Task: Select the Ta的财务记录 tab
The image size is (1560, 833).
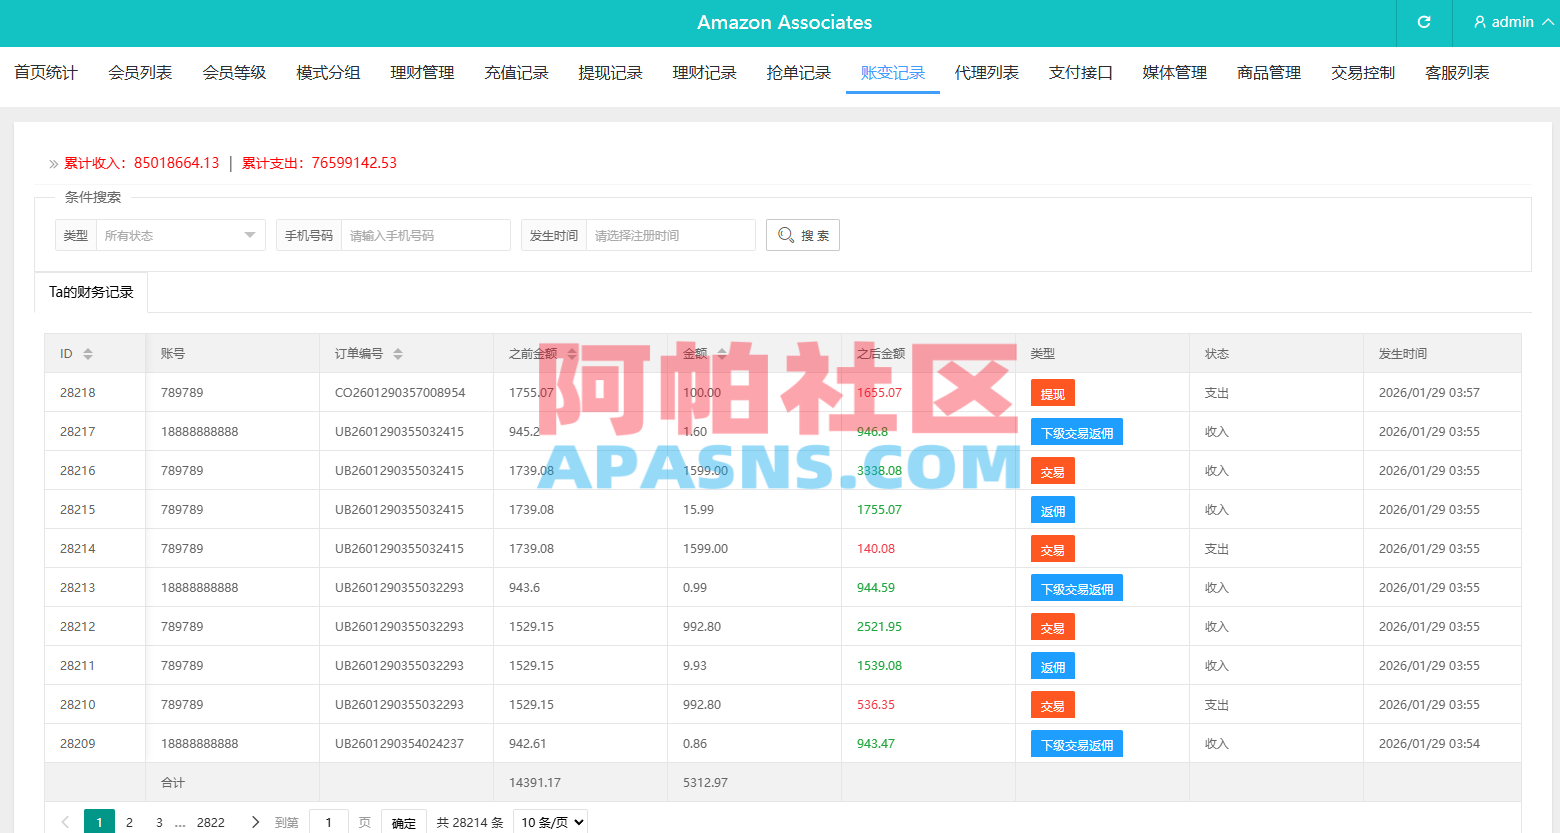Action: point(91,292)
